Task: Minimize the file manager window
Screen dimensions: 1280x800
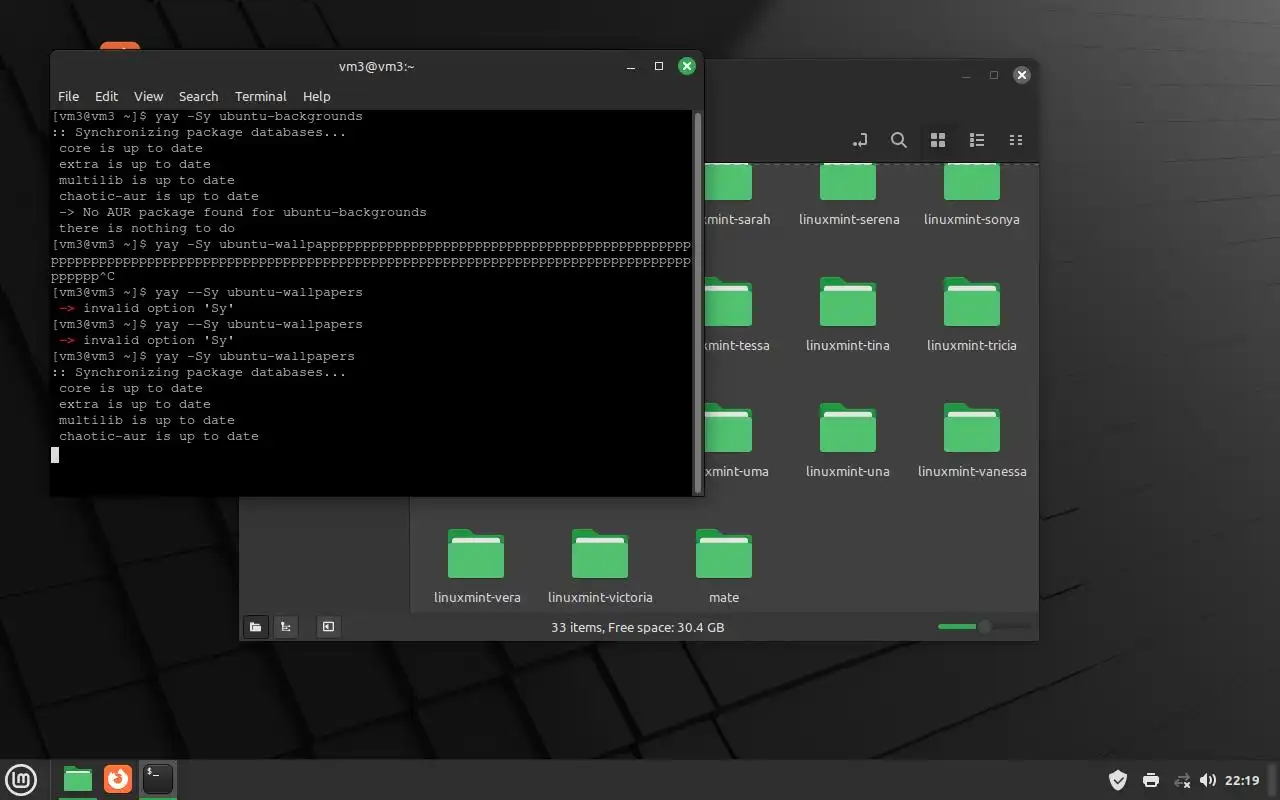Action: click(966, 75)
